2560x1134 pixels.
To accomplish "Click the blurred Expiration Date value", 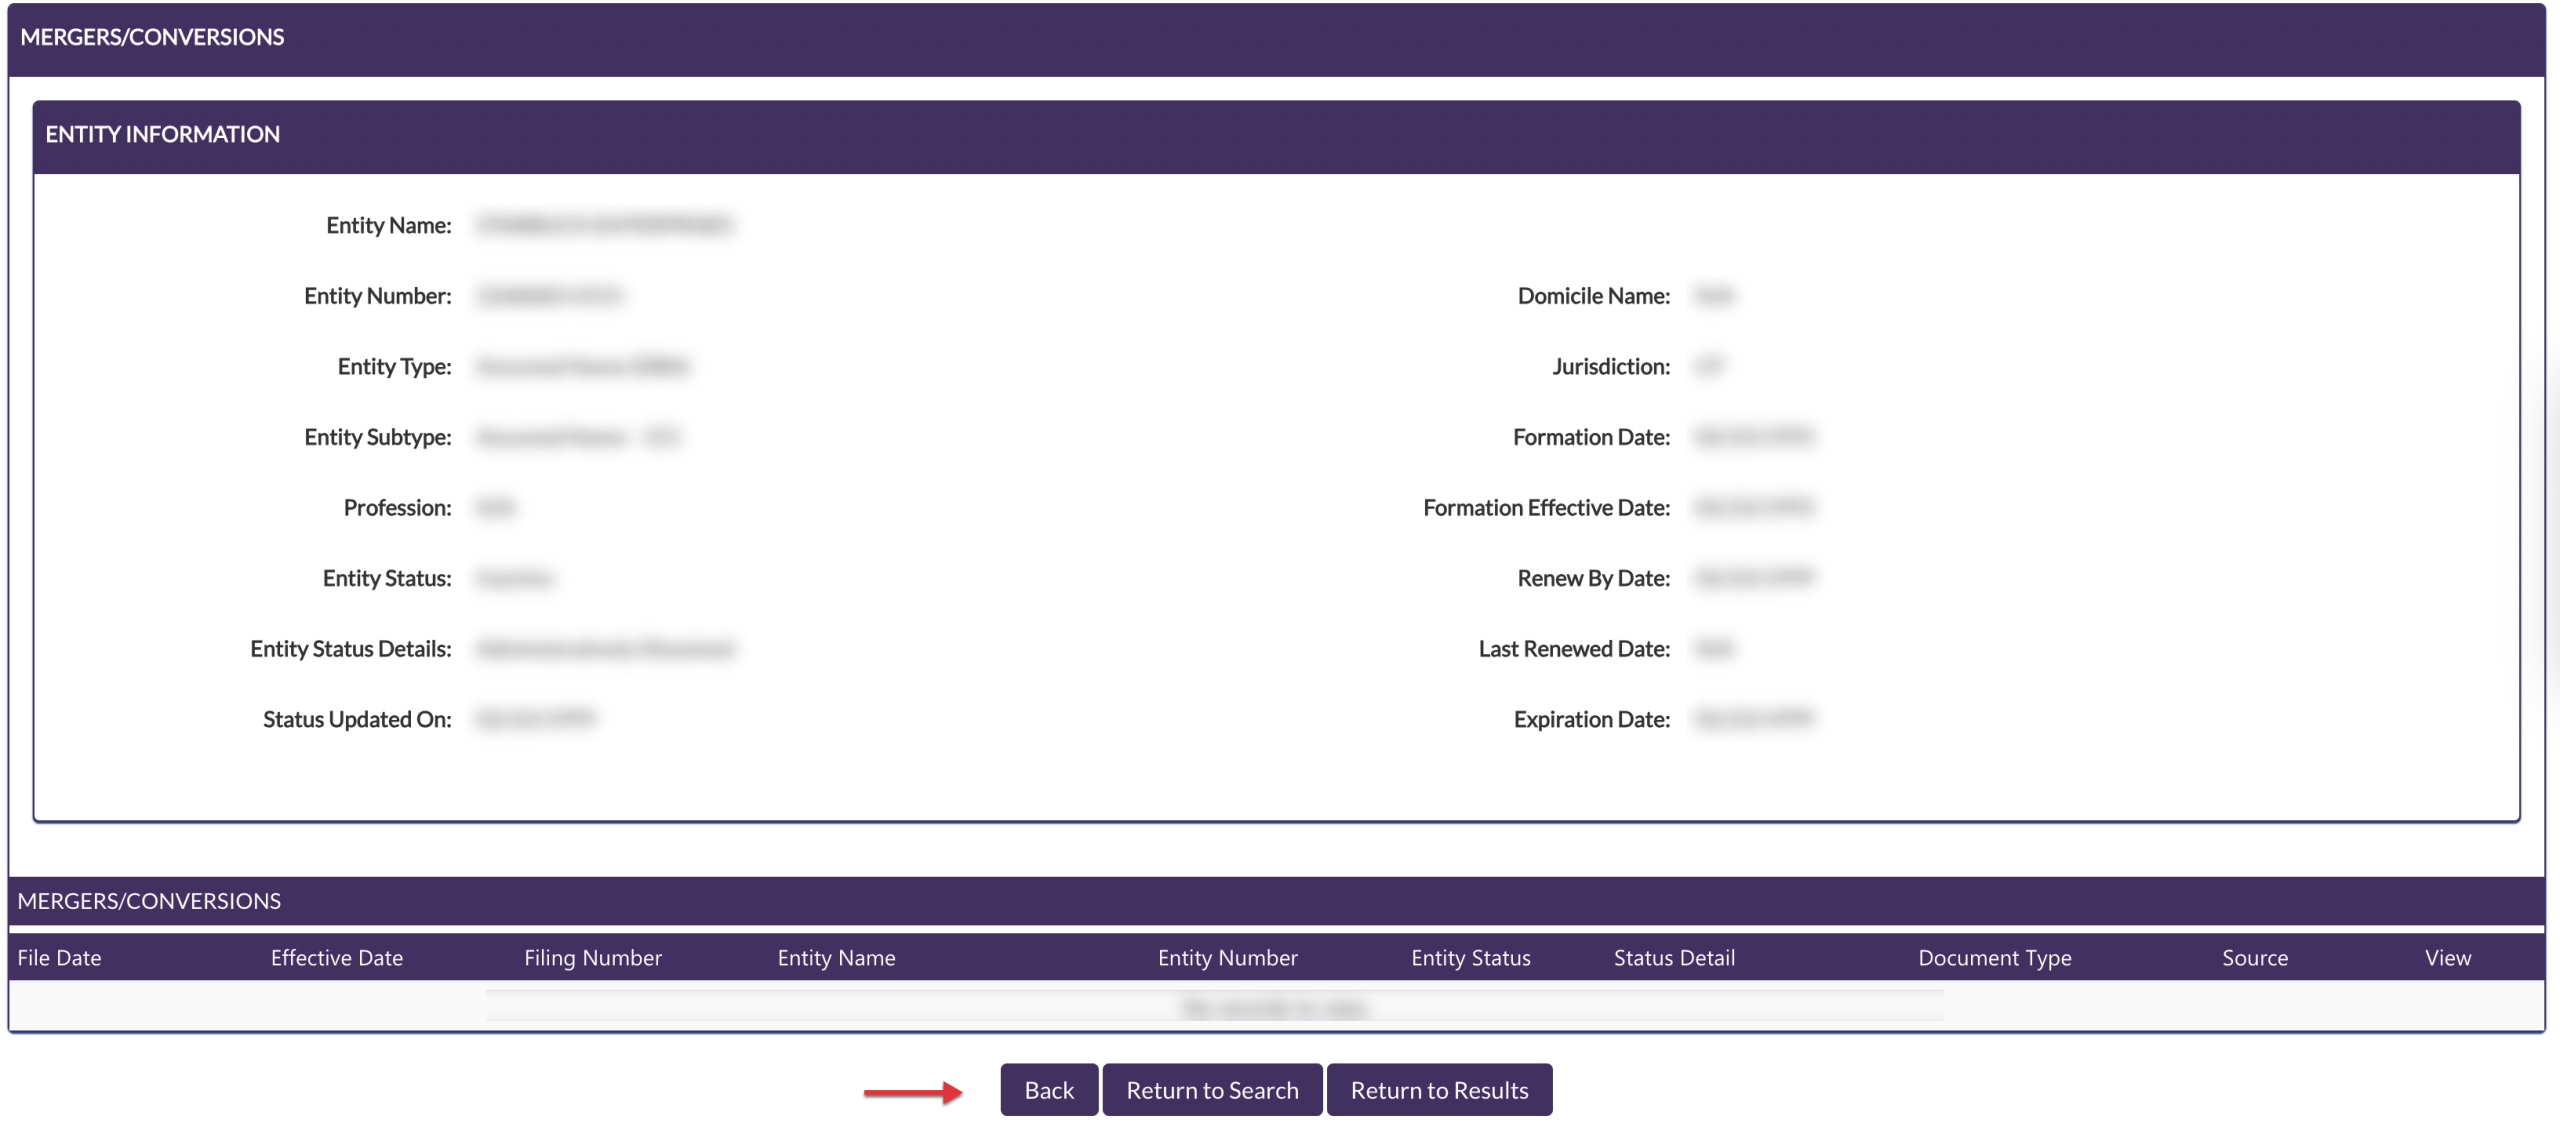I will pyautogui.click(x=1754, y=719).
